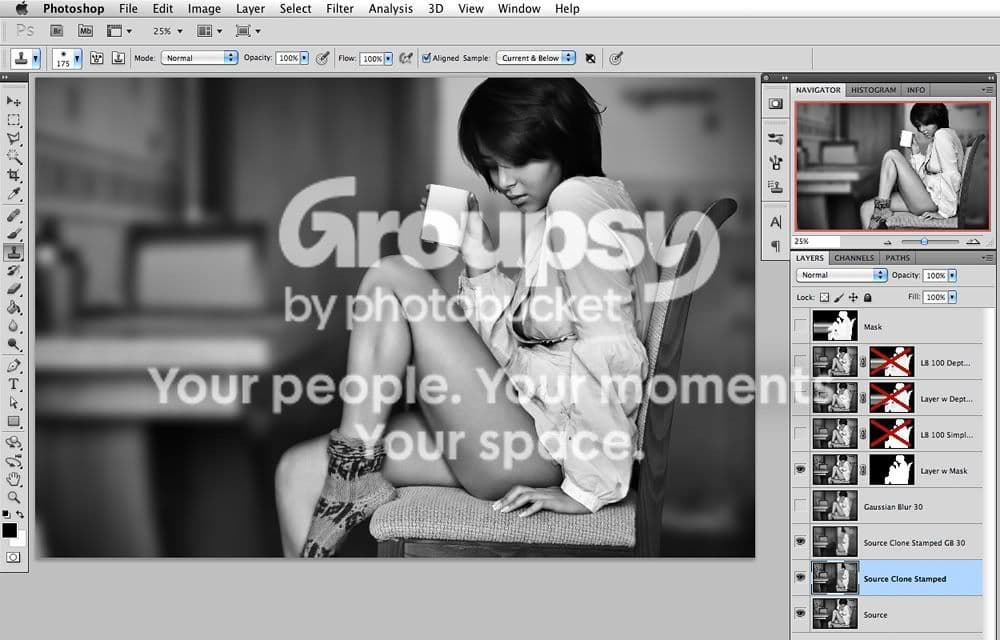Hide the Layer w Mask layer
The width and height of the screenshot is (1000, 640).
[x=800, y=469]
